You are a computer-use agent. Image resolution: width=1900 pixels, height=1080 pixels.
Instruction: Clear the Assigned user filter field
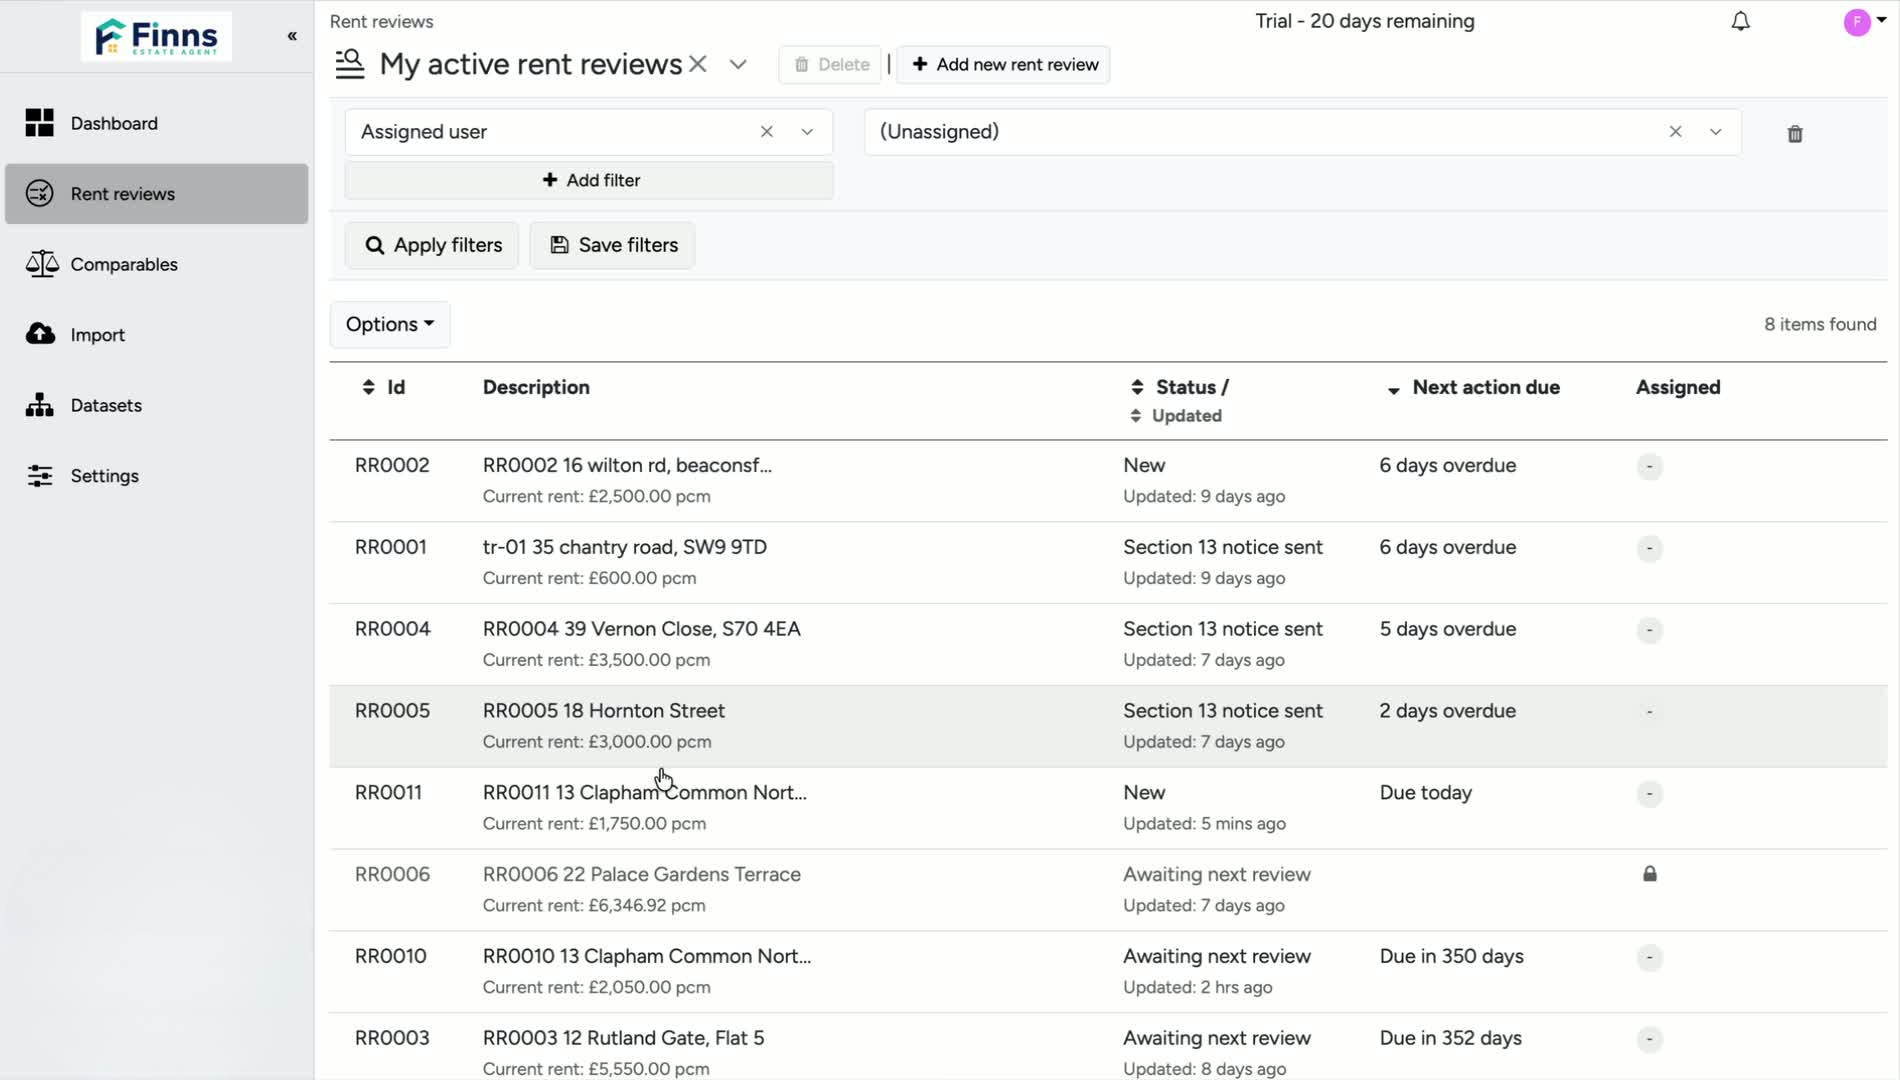coord(767,132)
